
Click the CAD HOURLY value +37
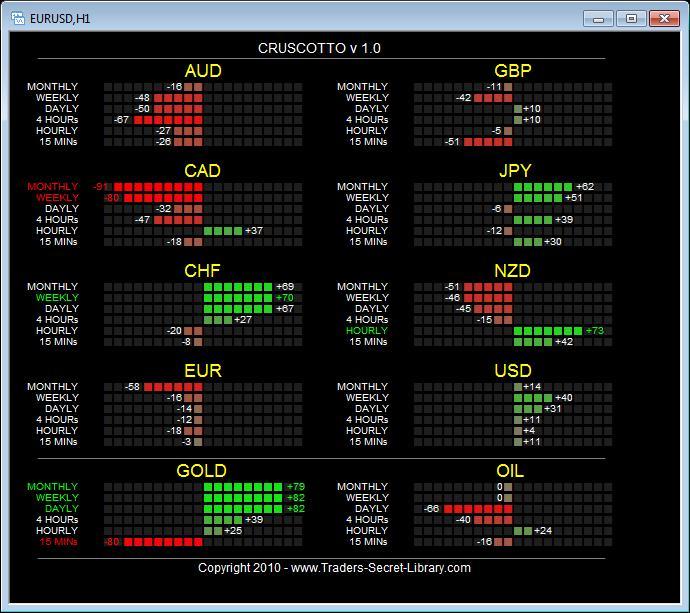[254, 231]
